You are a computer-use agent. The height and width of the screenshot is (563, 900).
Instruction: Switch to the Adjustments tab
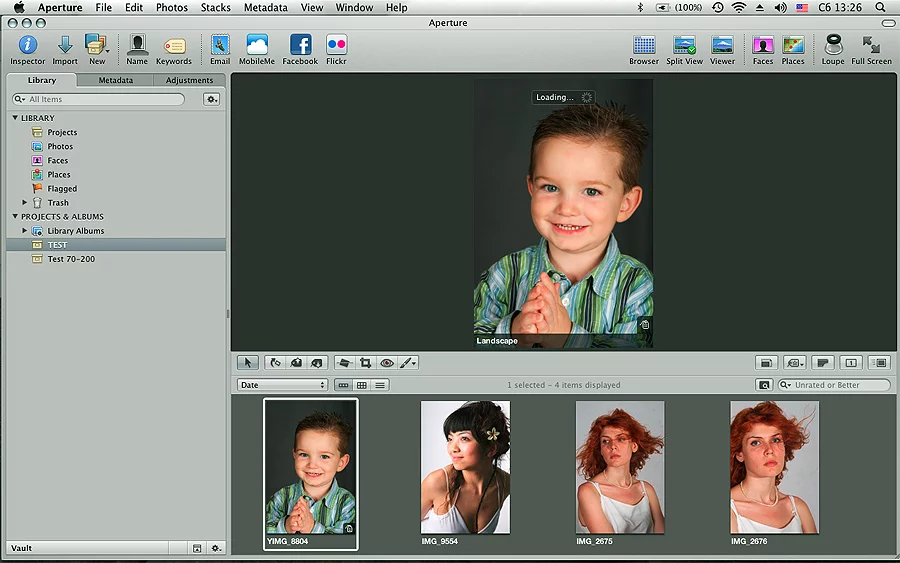189,80
